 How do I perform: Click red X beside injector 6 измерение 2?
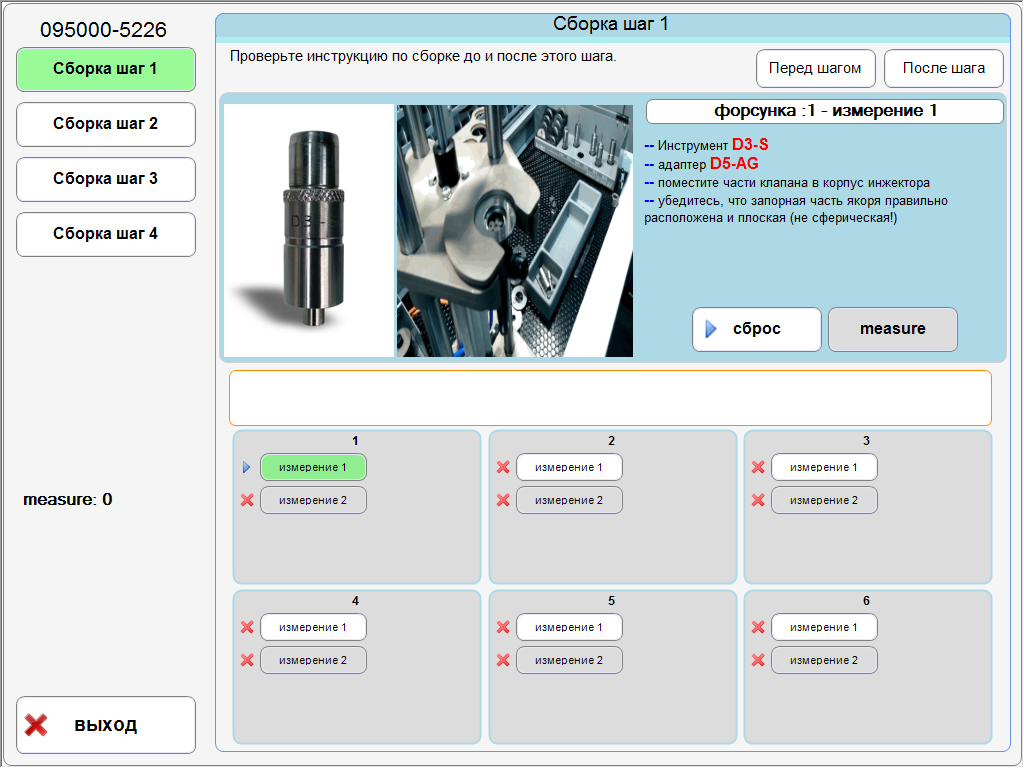758,660
